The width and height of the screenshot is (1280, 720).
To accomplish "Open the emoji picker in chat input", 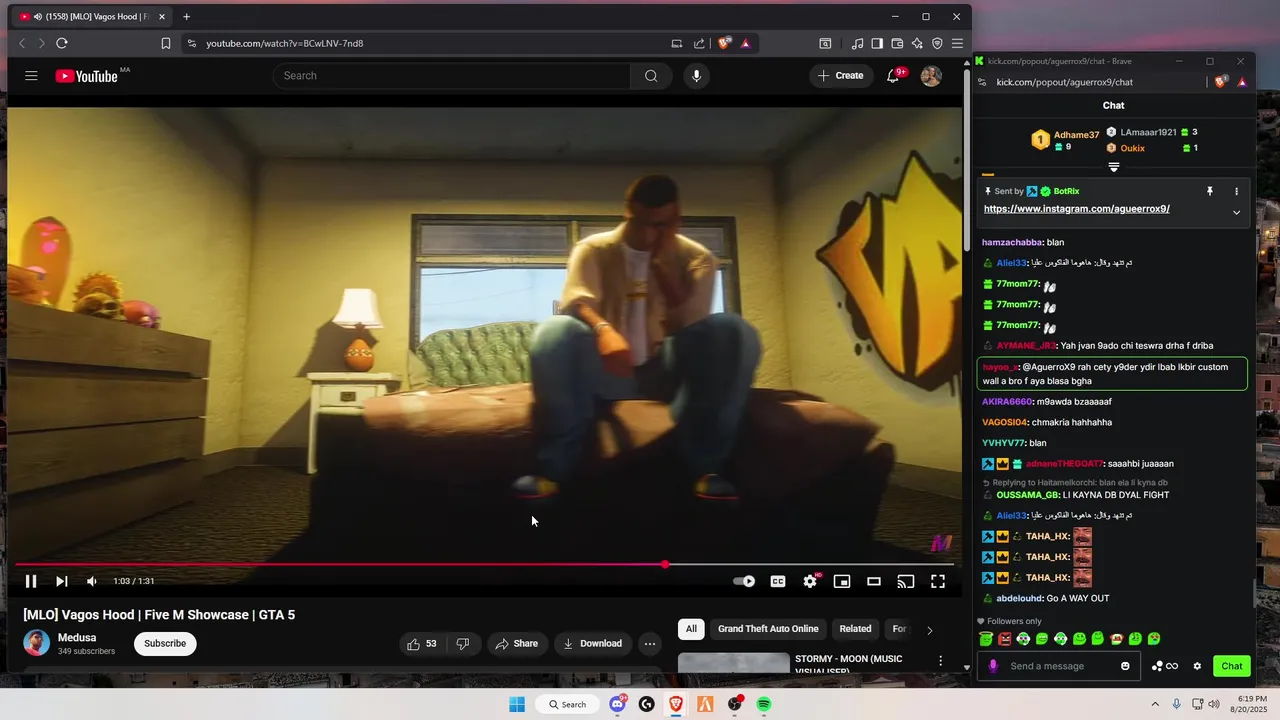I will coord(1125,666).
